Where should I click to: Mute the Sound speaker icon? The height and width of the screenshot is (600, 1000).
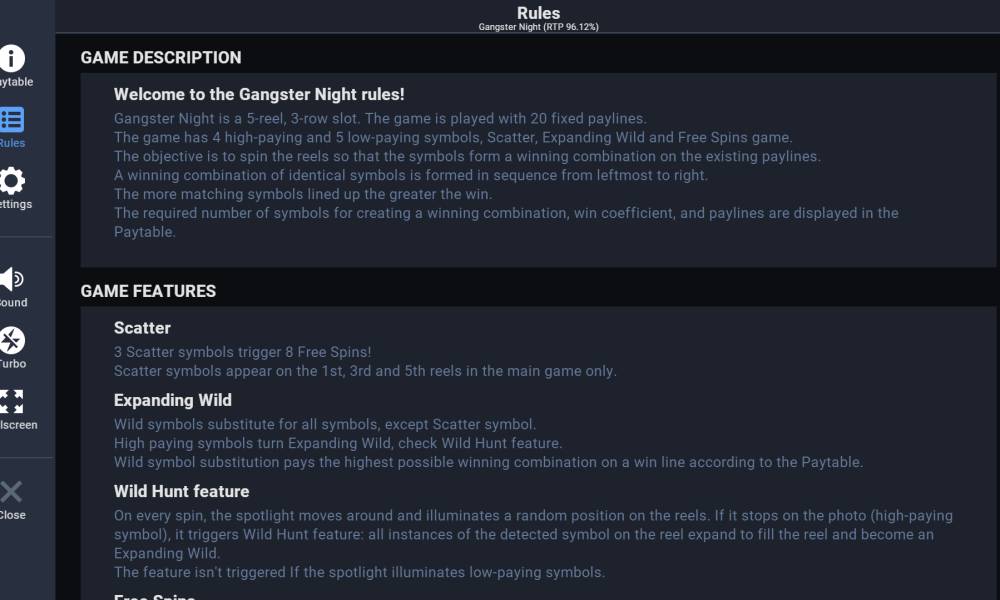pos(11,279)
